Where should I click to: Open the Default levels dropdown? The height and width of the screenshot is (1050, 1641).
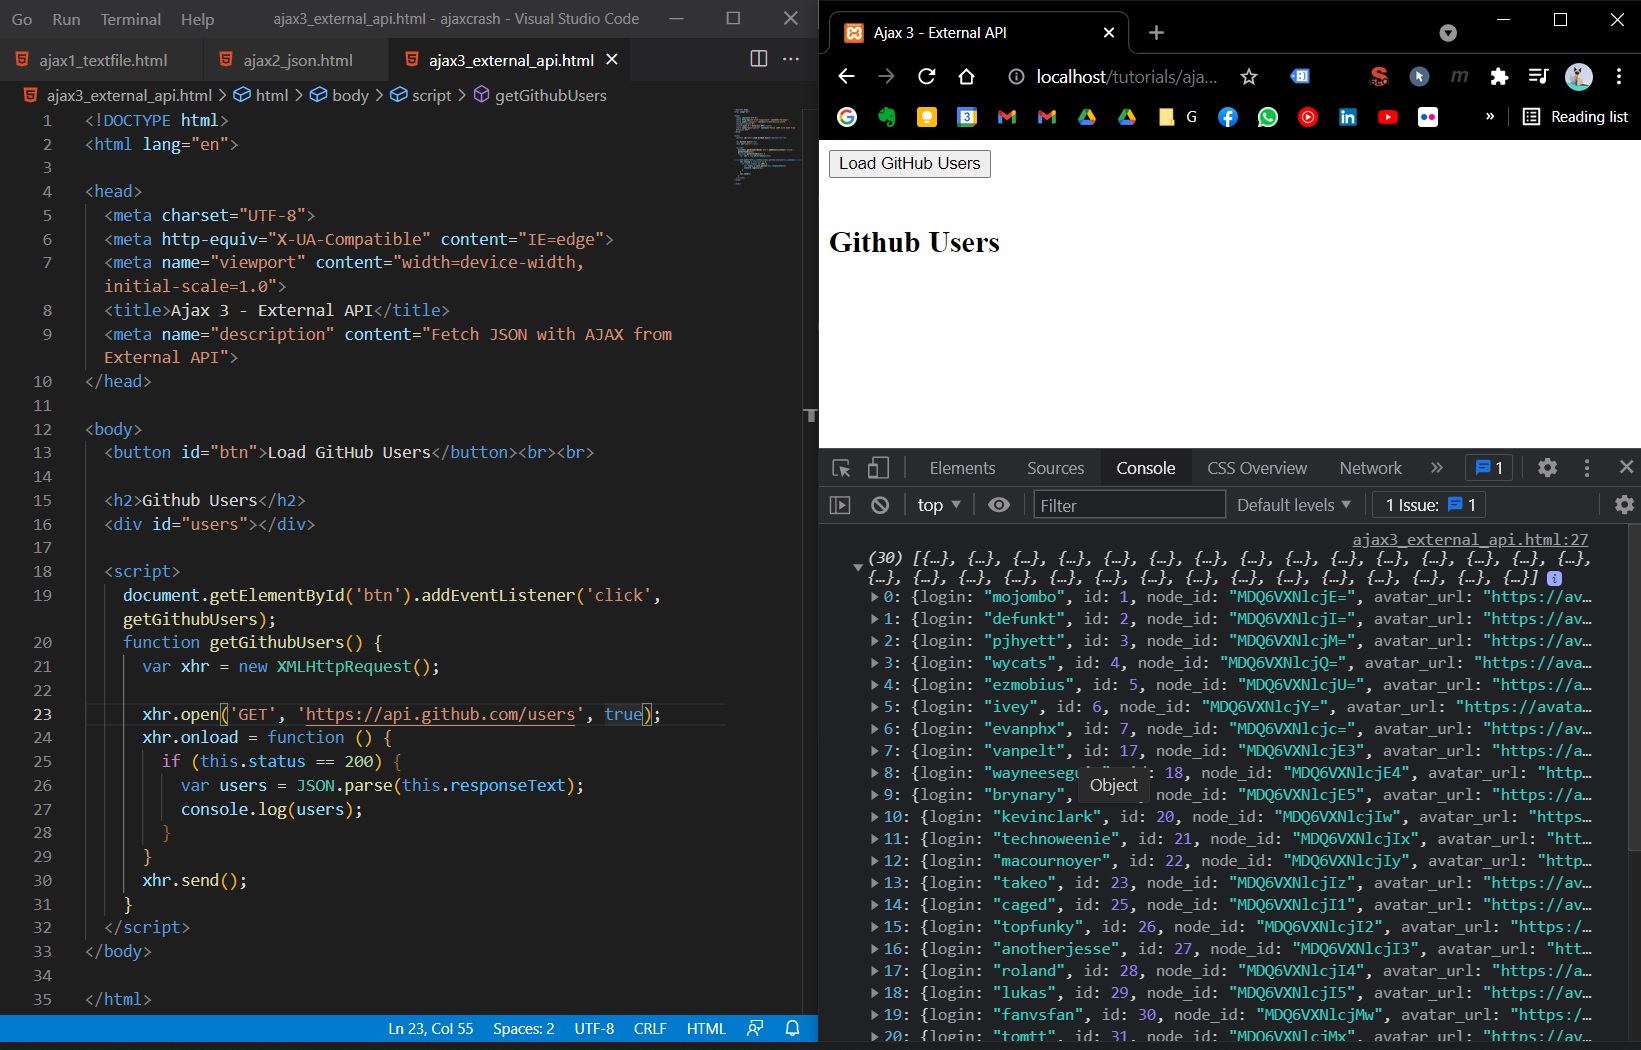1294,505
